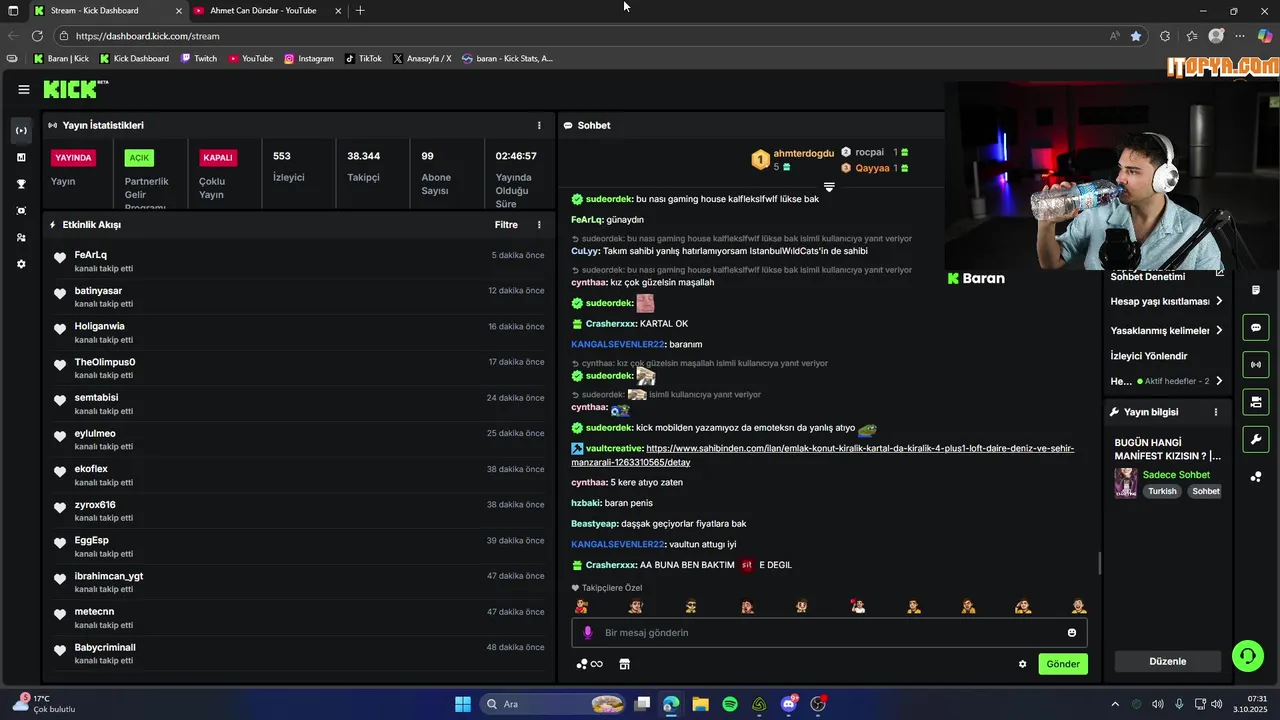Collapse the leaderboard with chevron below gifters
Viewport: 1280px width, 720px height.
coord(829,187)
